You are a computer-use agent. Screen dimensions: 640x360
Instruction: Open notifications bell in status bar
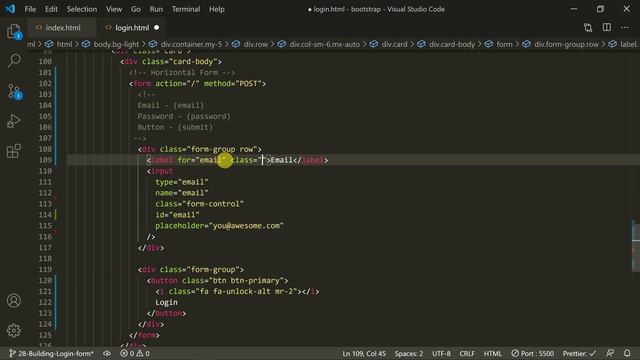point(627,353)
